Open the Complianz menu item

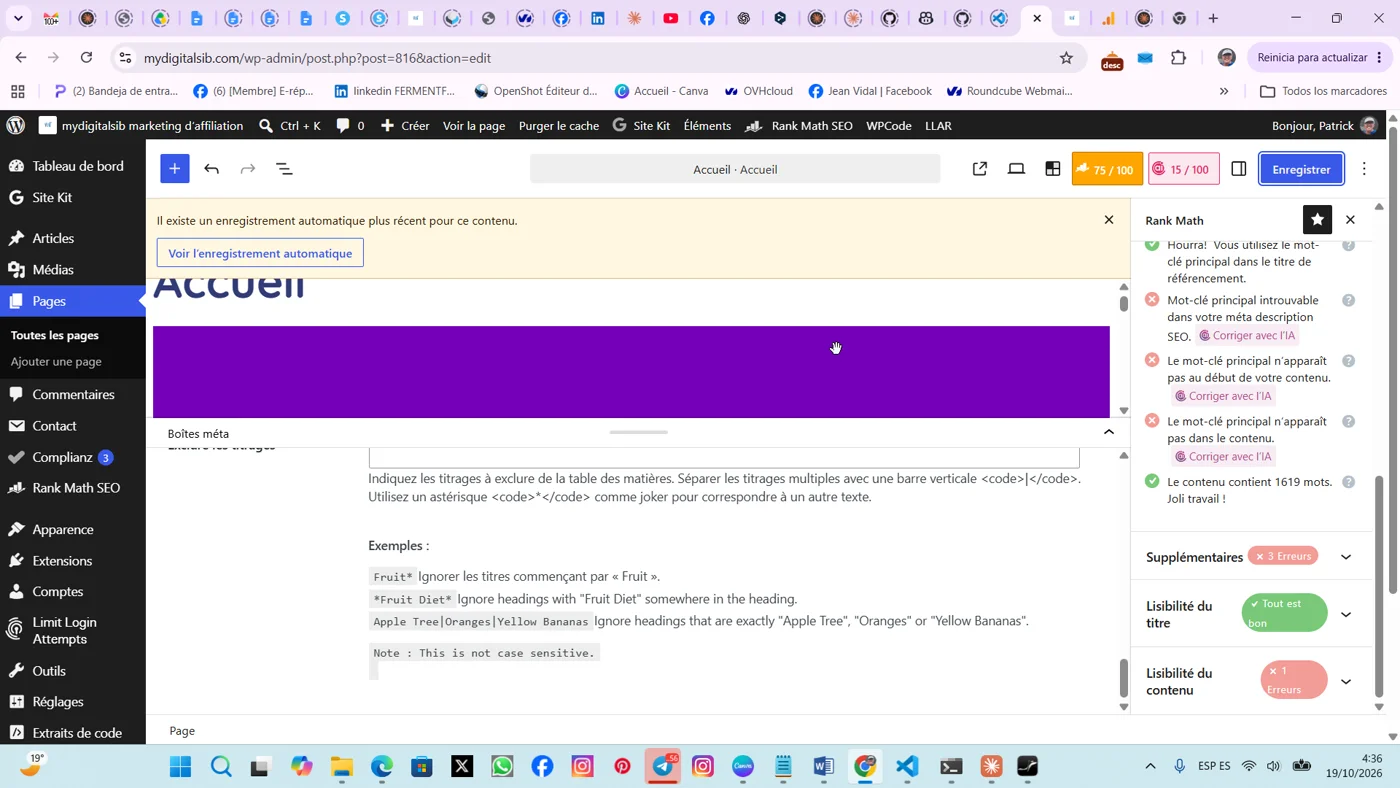(x=62, y=457)
